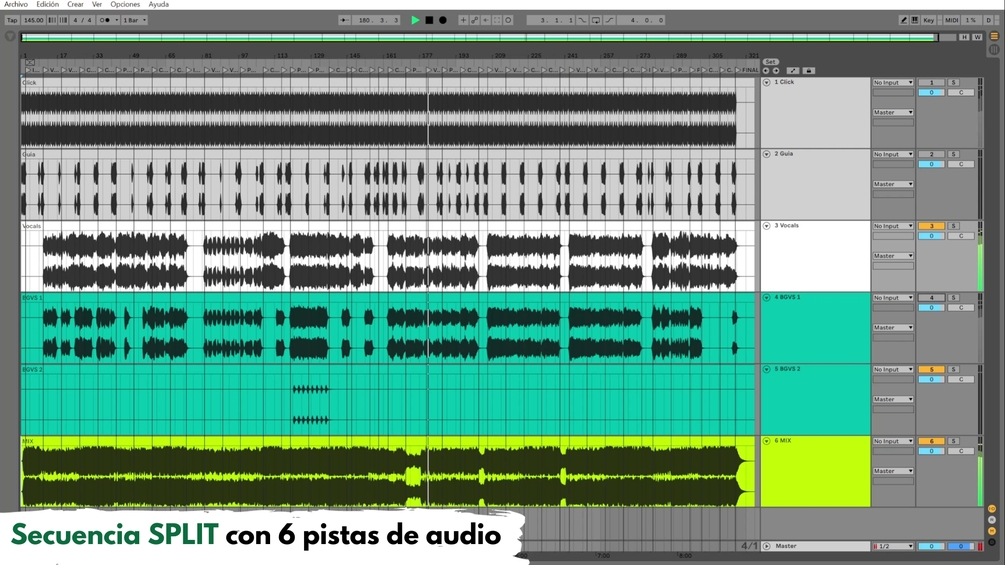The height and width of the screenshot is (565, 1005).
Task: Collapse the 2 Guia track
Action: pos(767,154)
